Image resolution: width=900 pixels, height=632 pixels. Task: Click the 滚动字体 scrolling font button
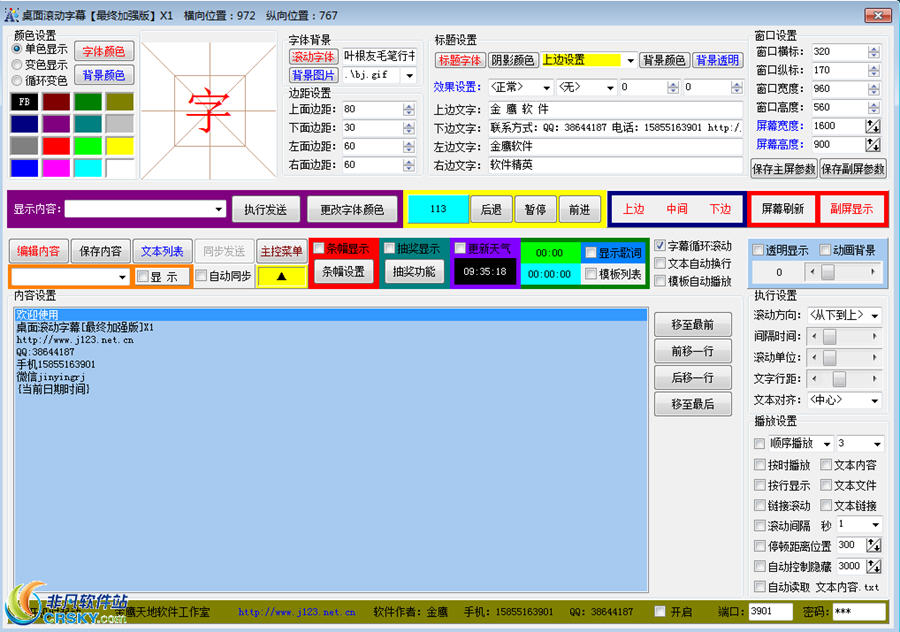(313, 56)
